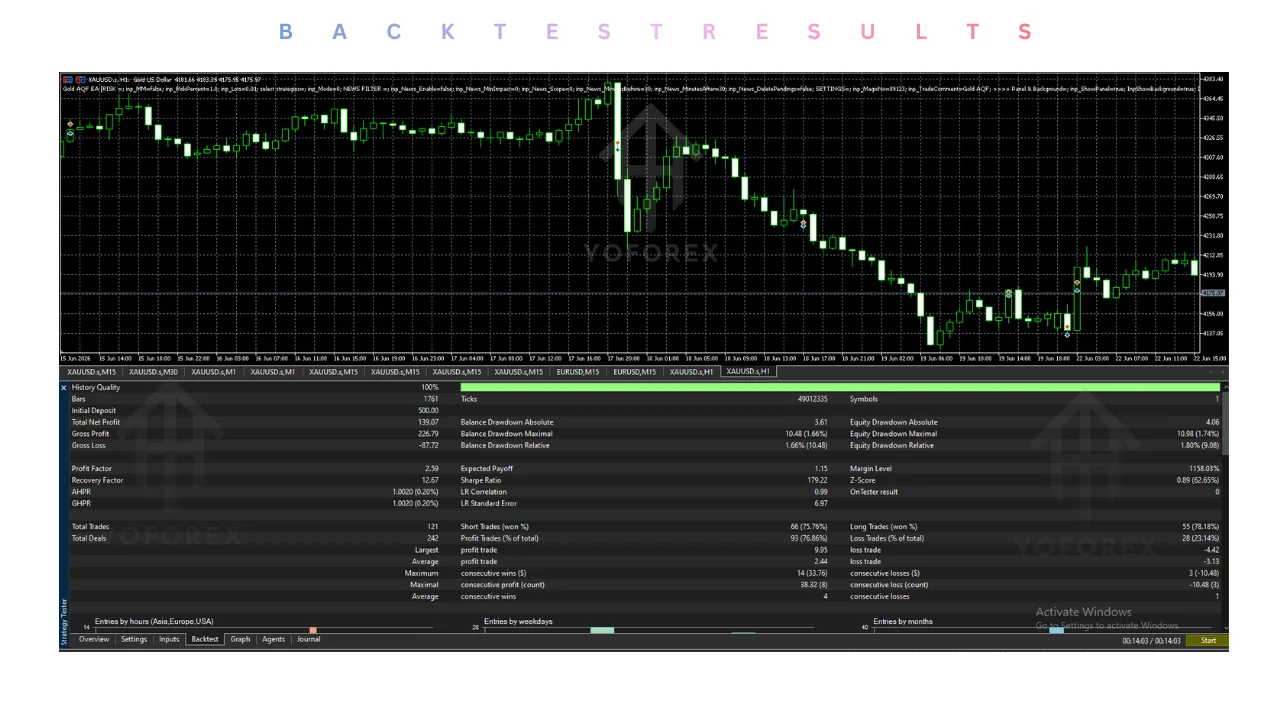Open the Journal tab
Image resolution: width=1280 pixels, height=720 pixels.
(x=309, y=639)
